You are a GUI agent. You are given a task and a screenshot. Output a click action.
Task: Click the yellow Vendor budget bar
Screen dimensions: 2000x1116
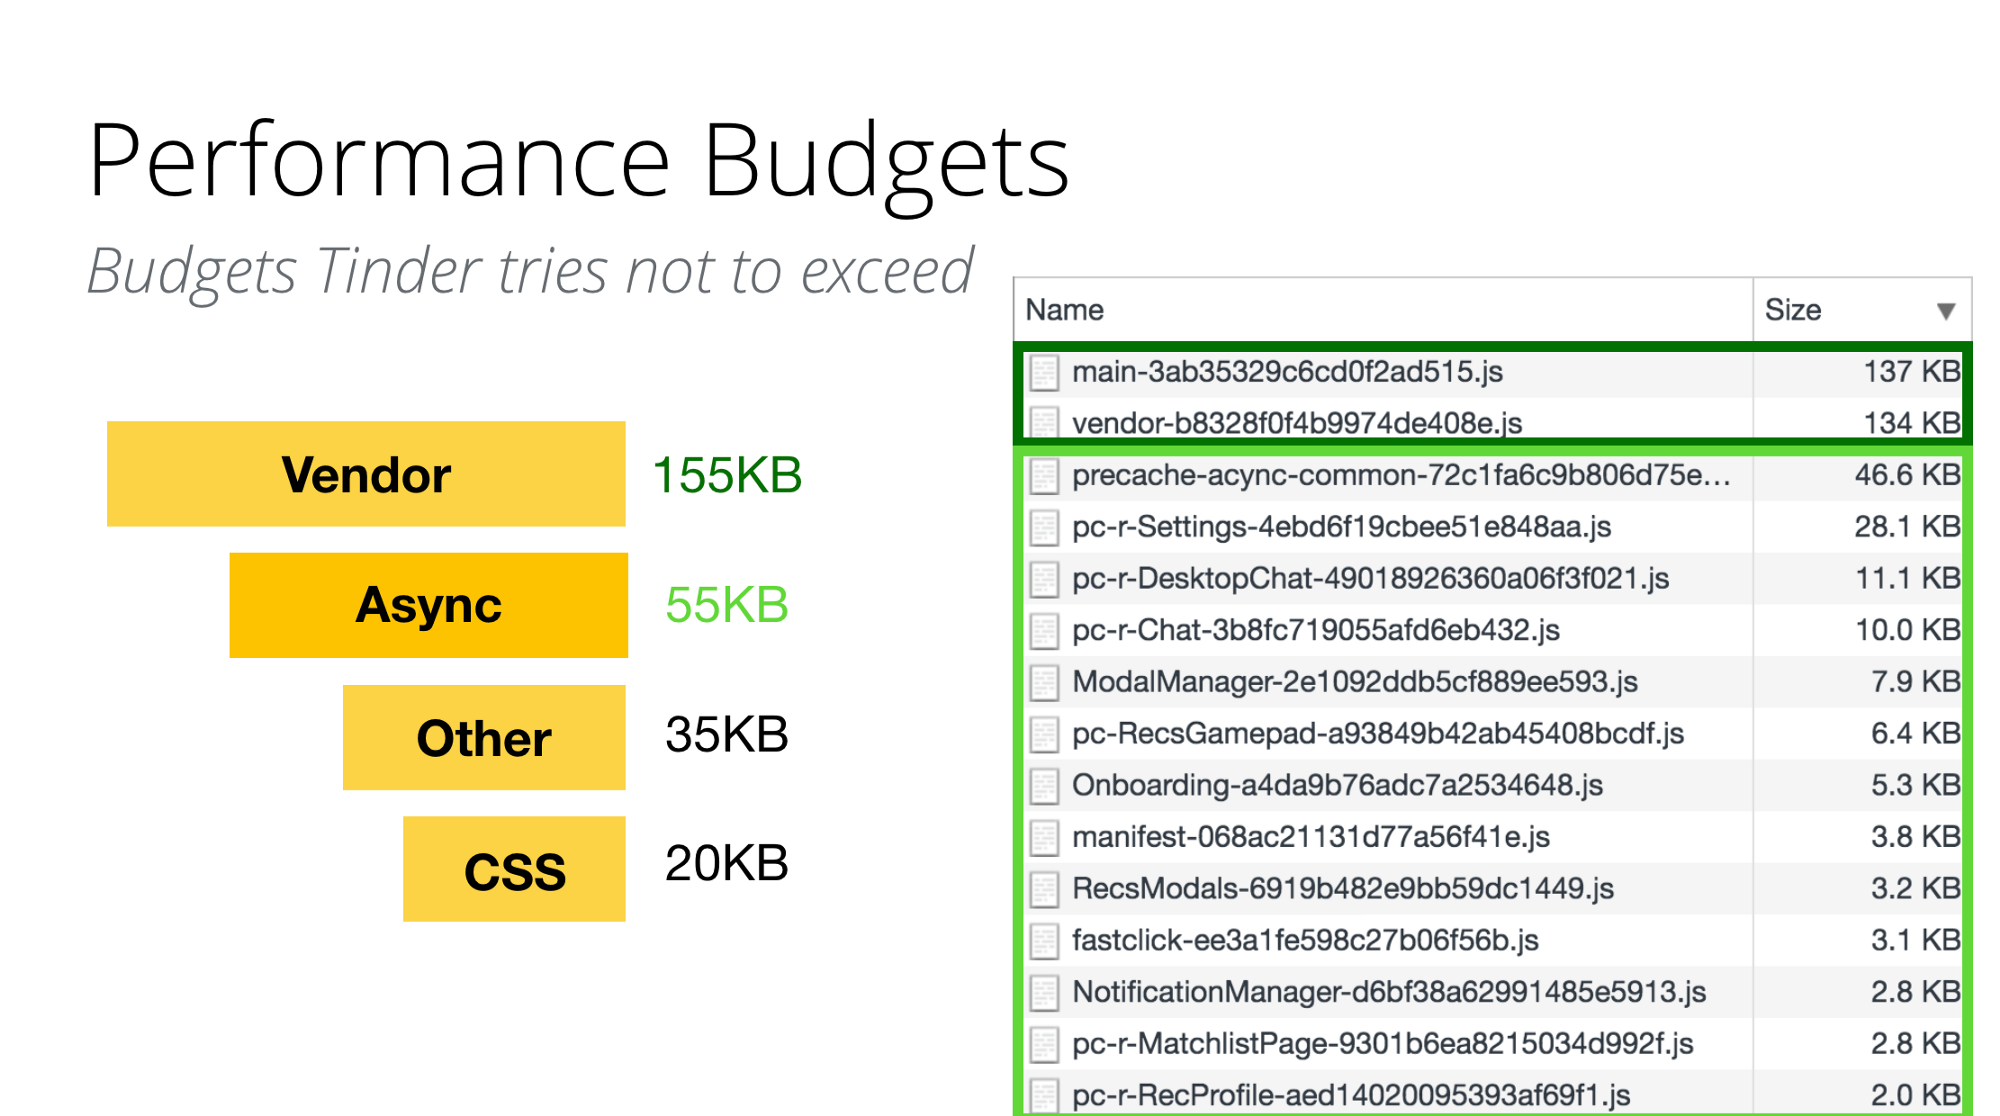click(366, 474)
